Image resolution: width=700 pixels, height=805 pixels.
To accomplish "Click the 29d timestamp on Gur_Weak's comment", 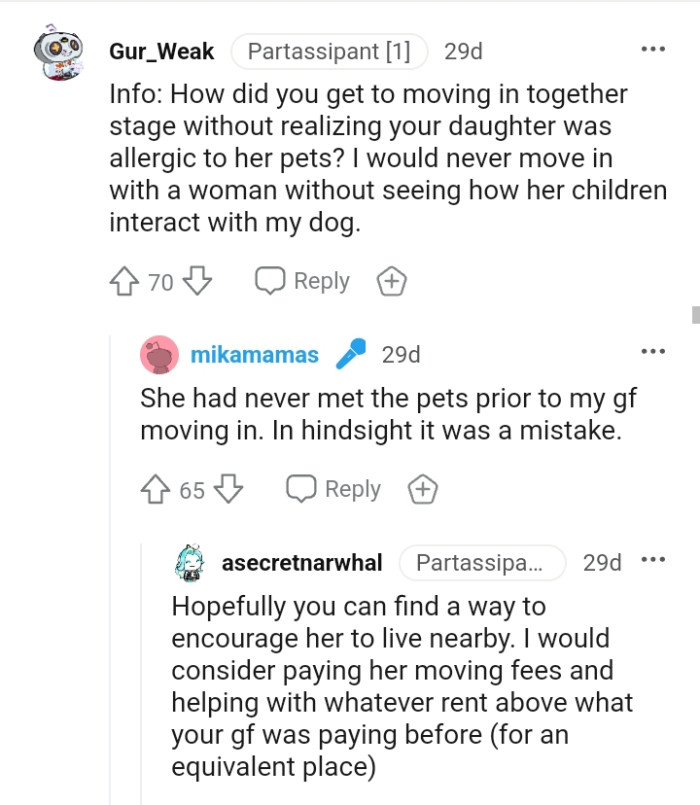I will (x=462, y=51).
